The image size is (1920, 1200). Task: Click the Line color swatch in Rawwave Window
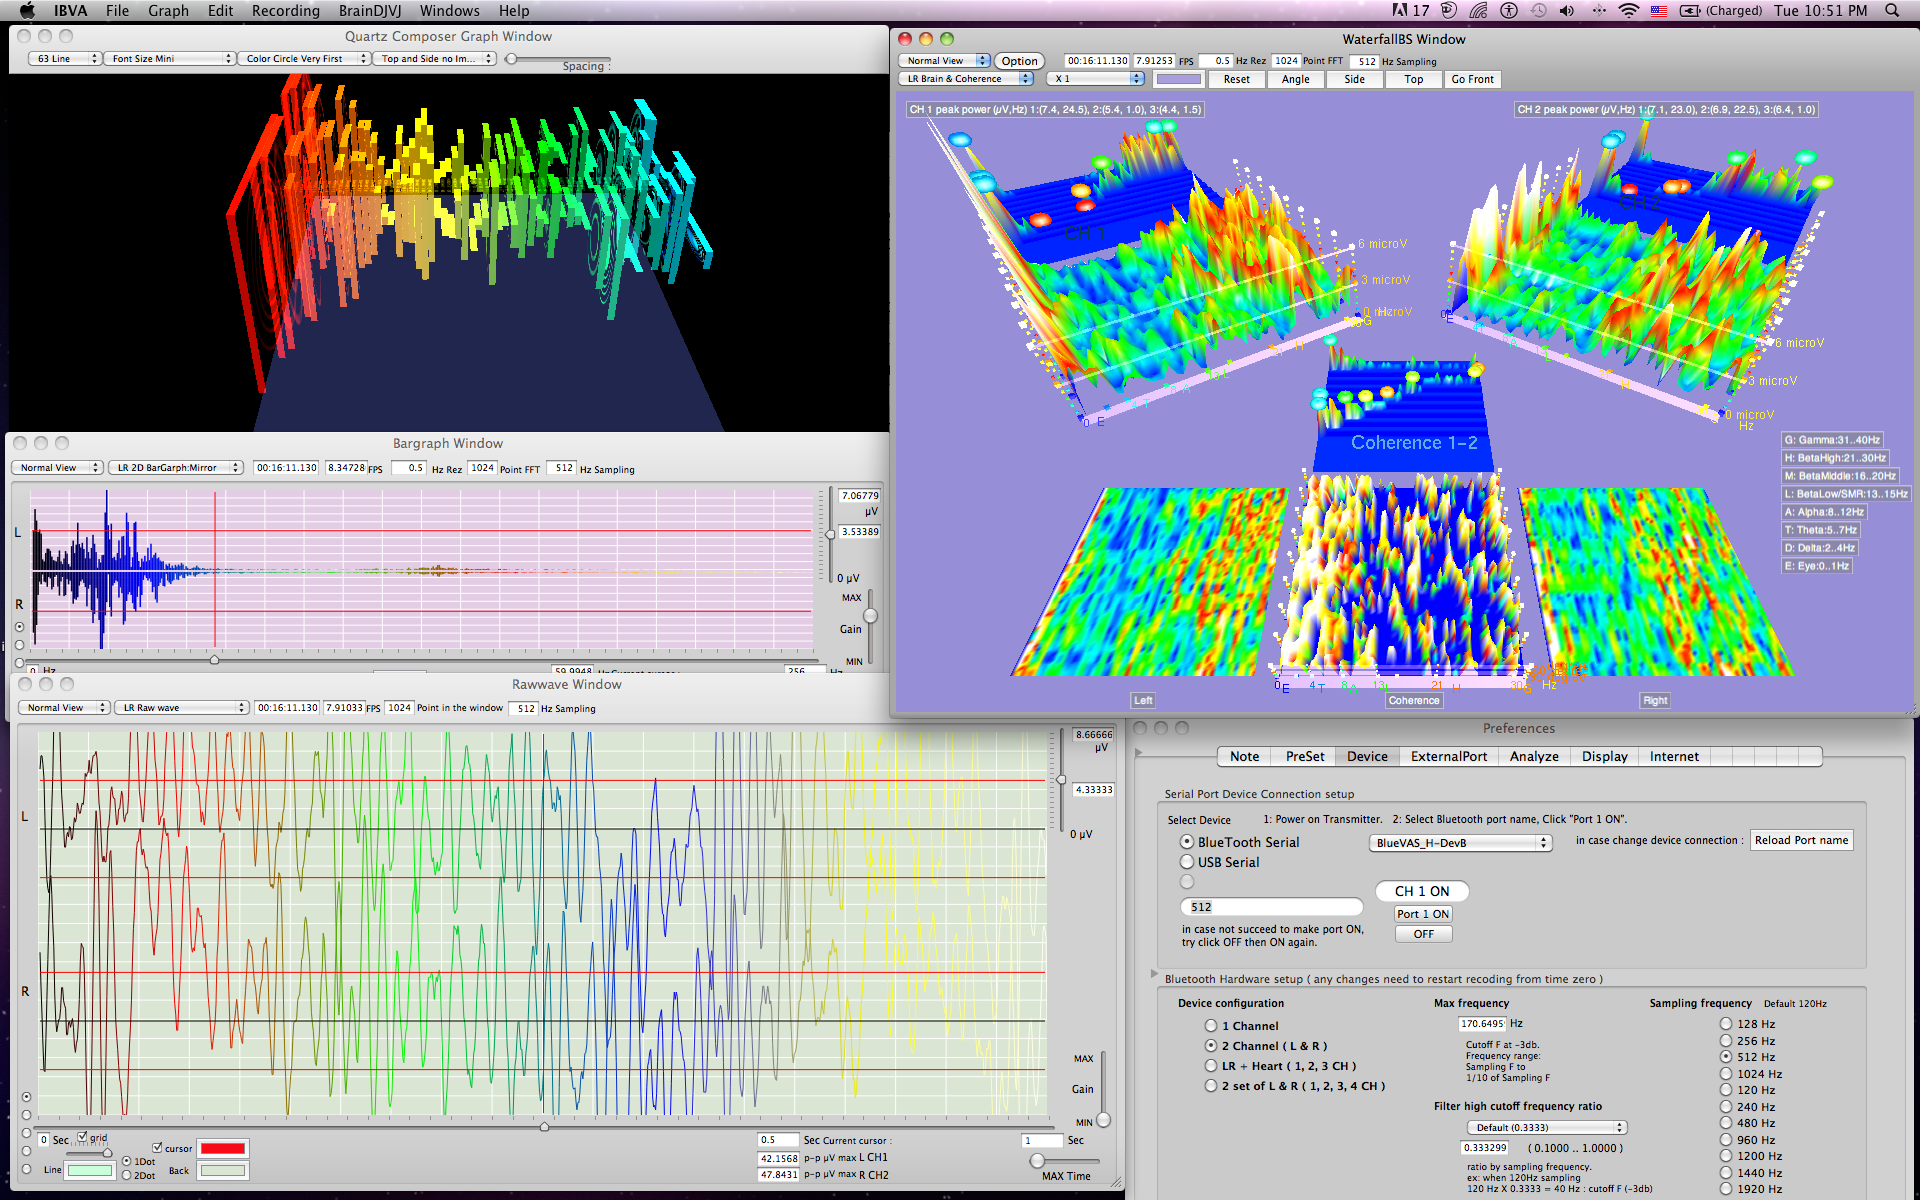tap(90, 1170)
